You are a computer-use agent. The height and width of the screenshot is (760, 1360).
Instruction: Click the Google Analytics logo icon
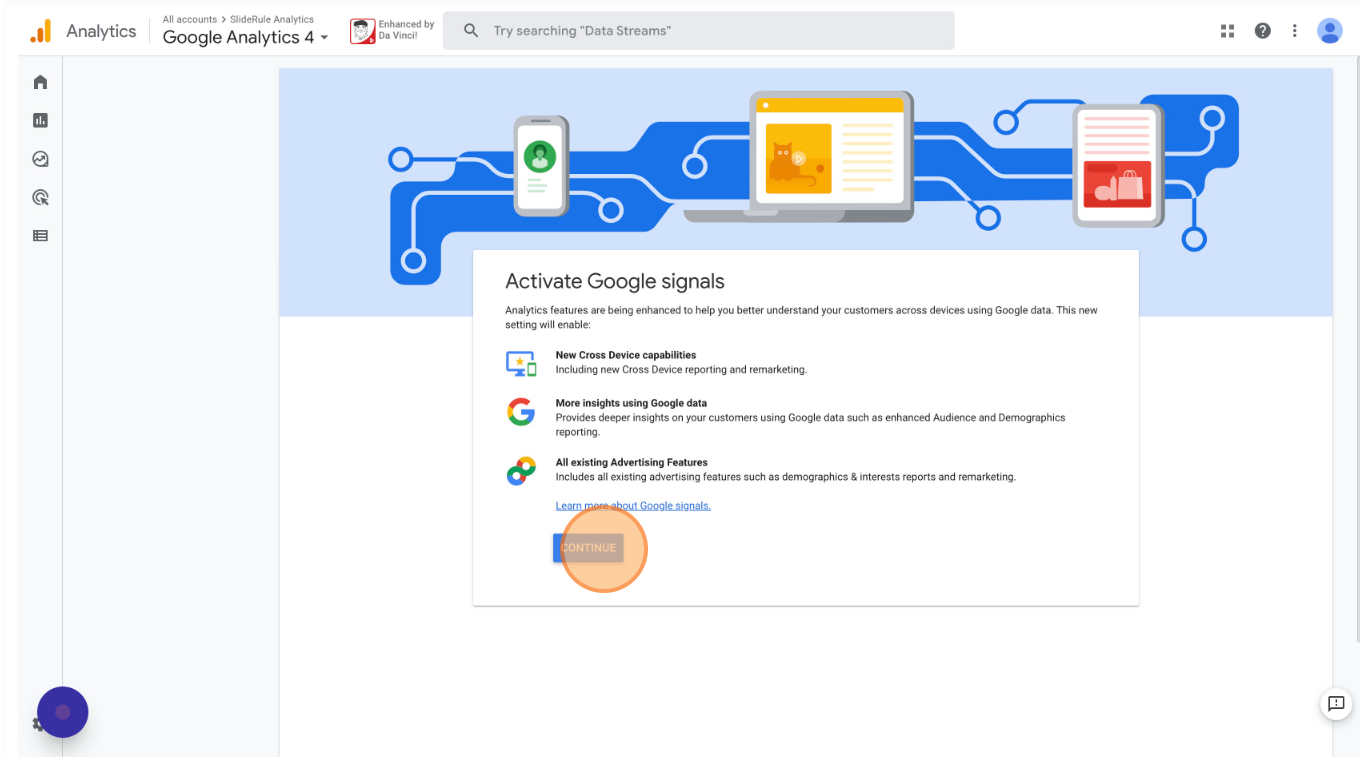point(40,31)
